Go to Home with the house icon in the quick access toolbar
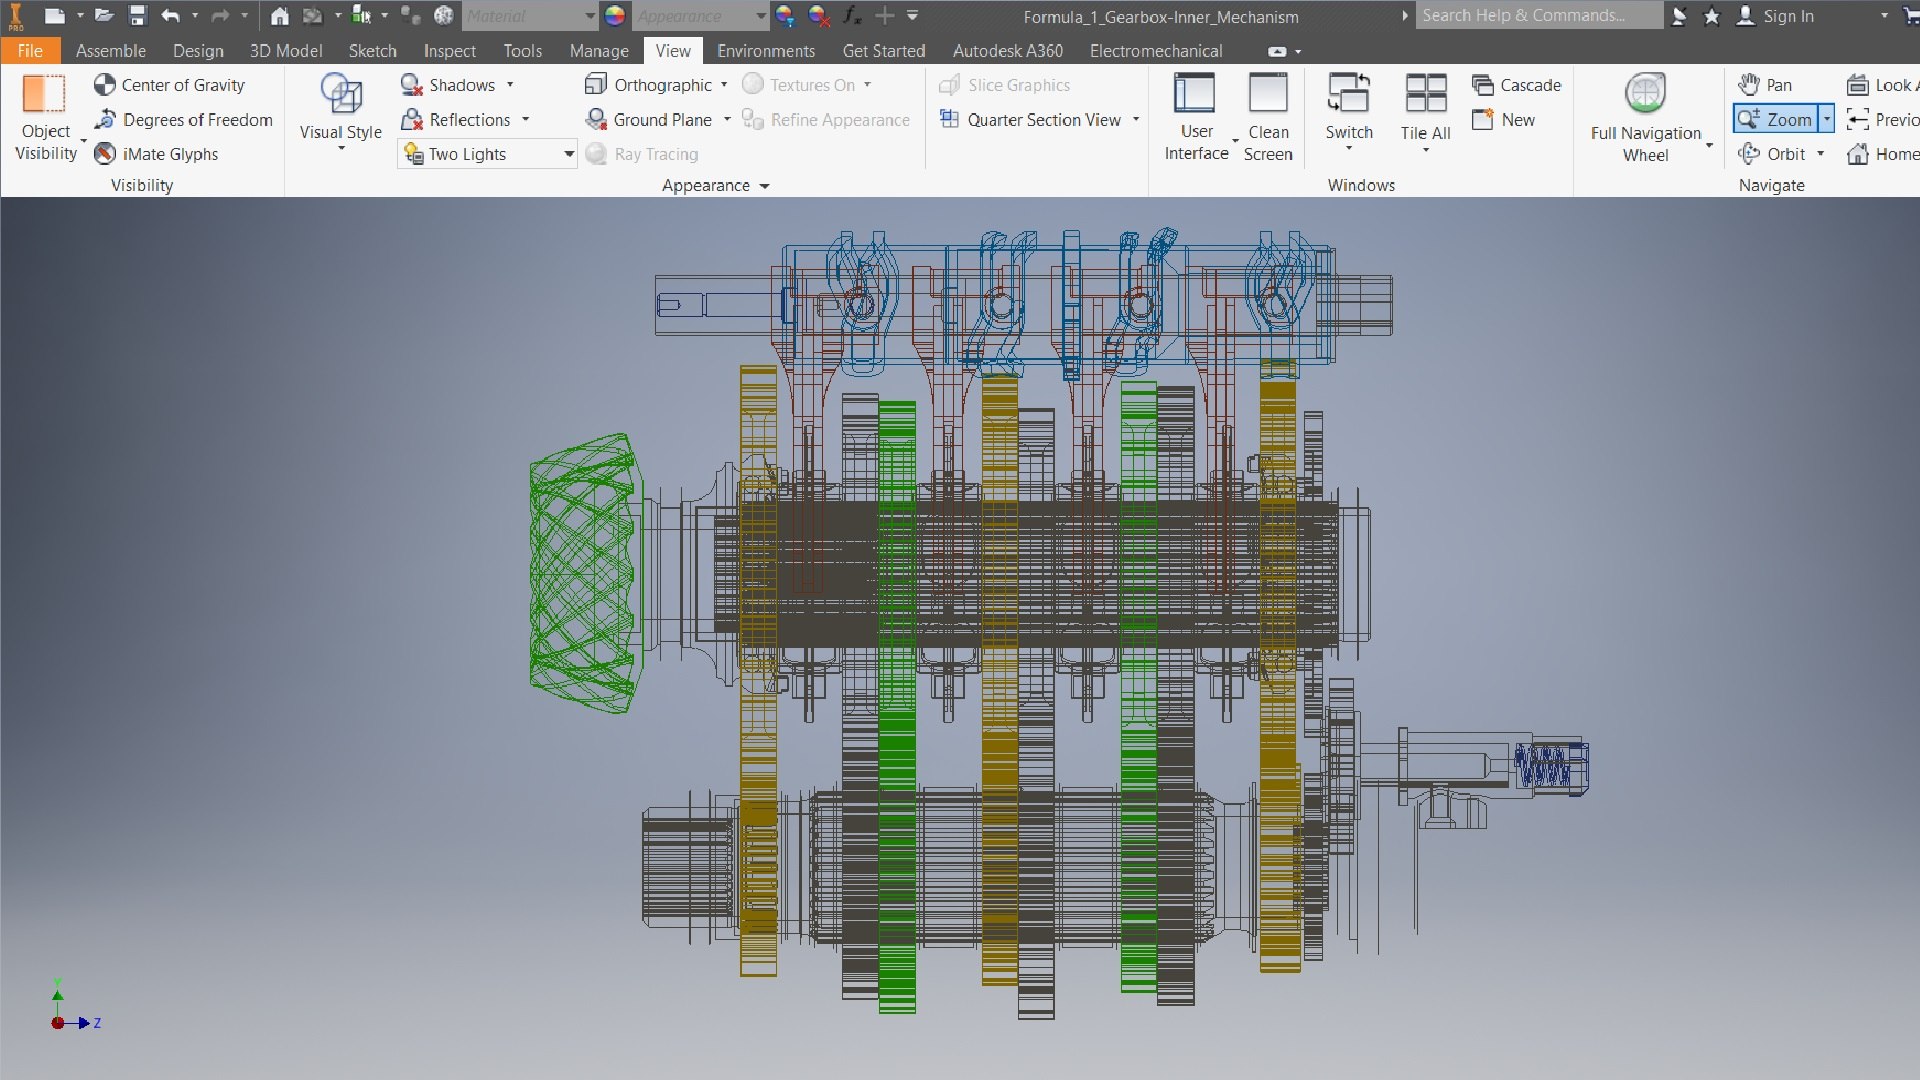1920x1080 pixels. (x=280, y=15)
